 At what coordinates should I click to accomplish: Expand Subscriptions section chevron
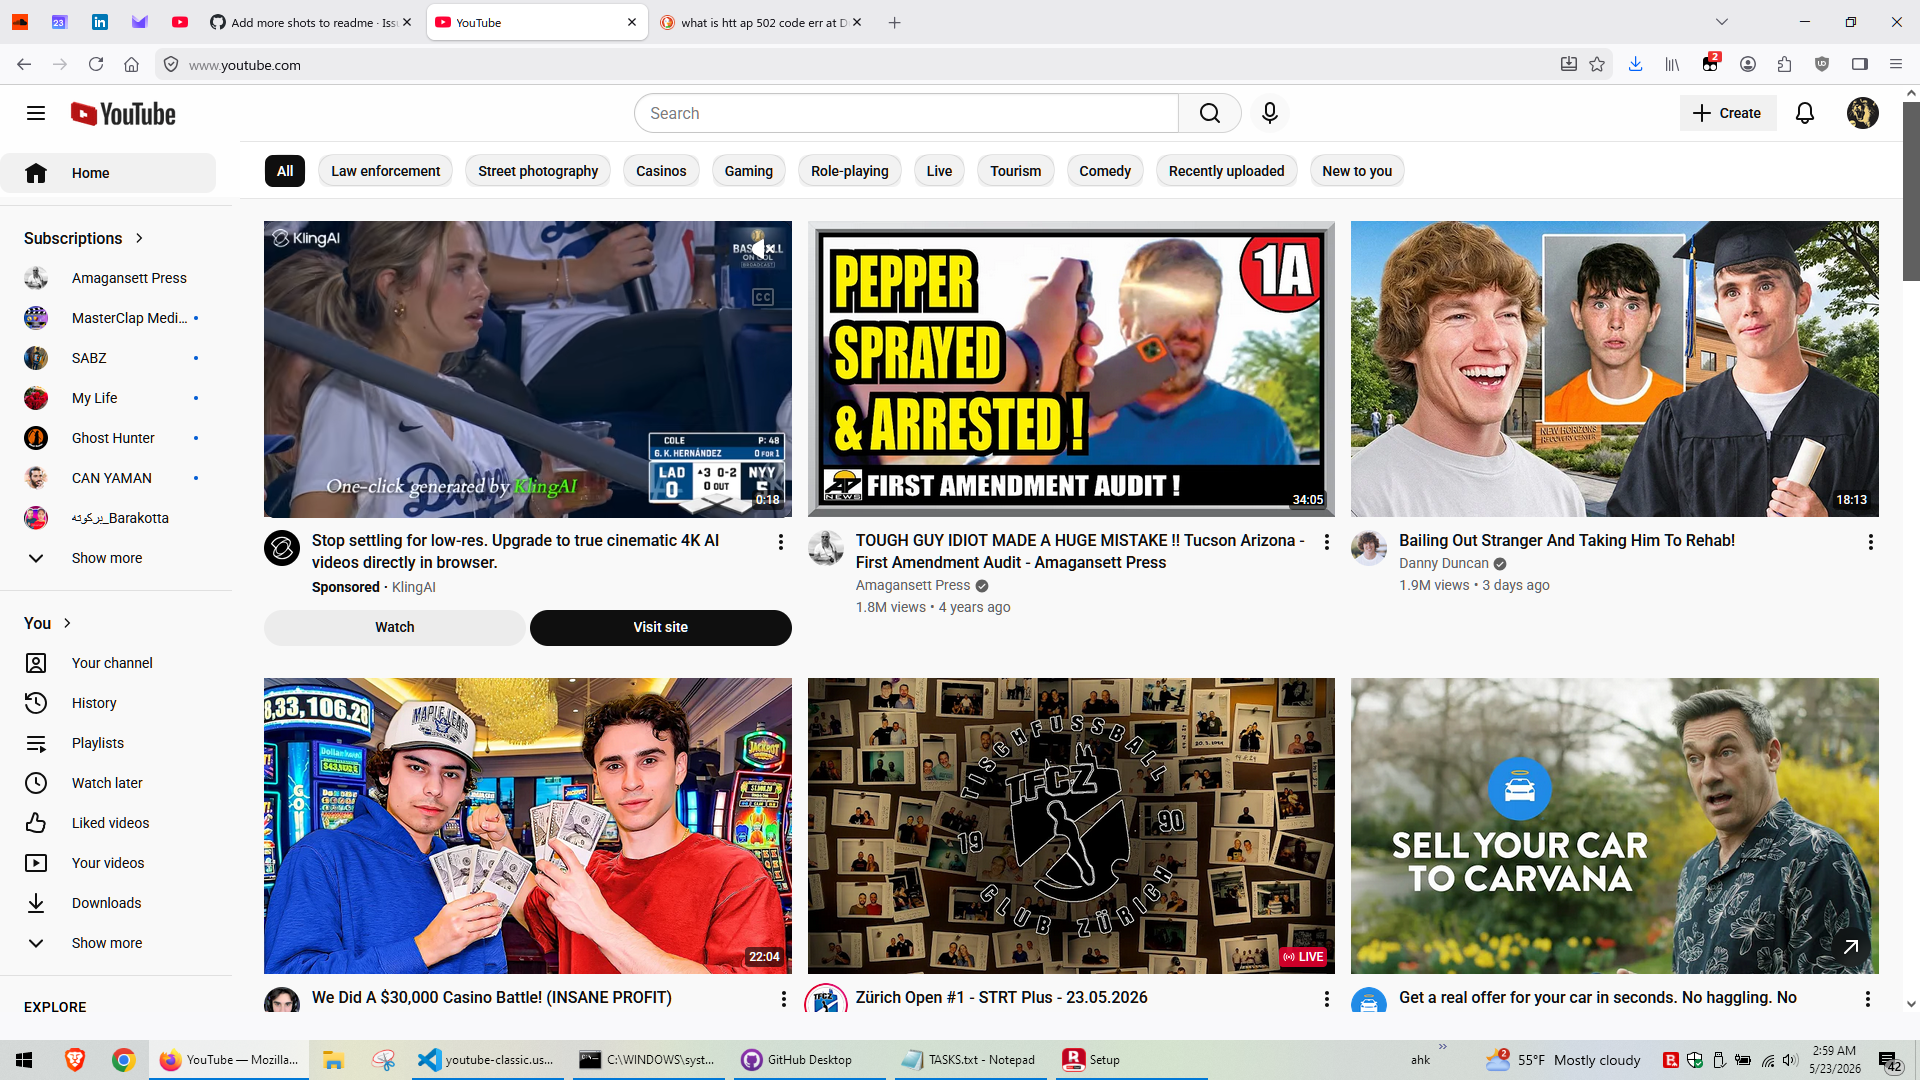pos(139,238)
